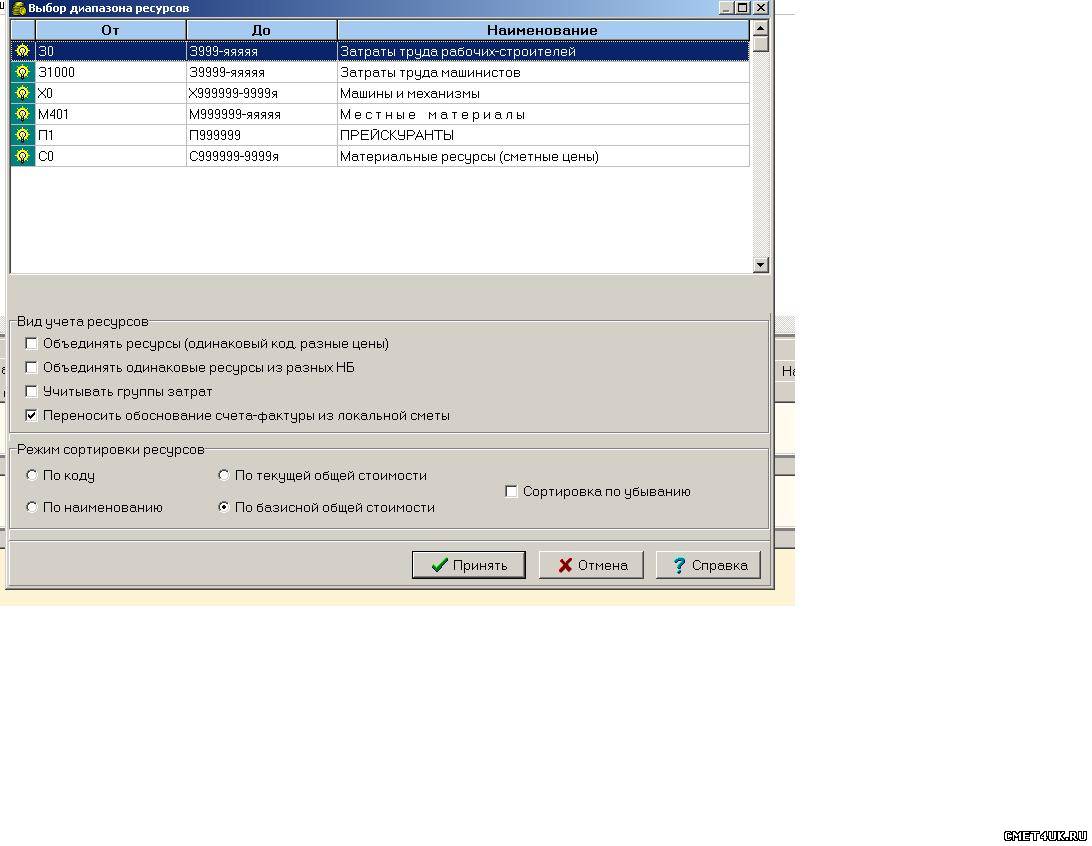
Task: Click the lightbulb icon in row Х0
Action: click(x=22, y=93)
